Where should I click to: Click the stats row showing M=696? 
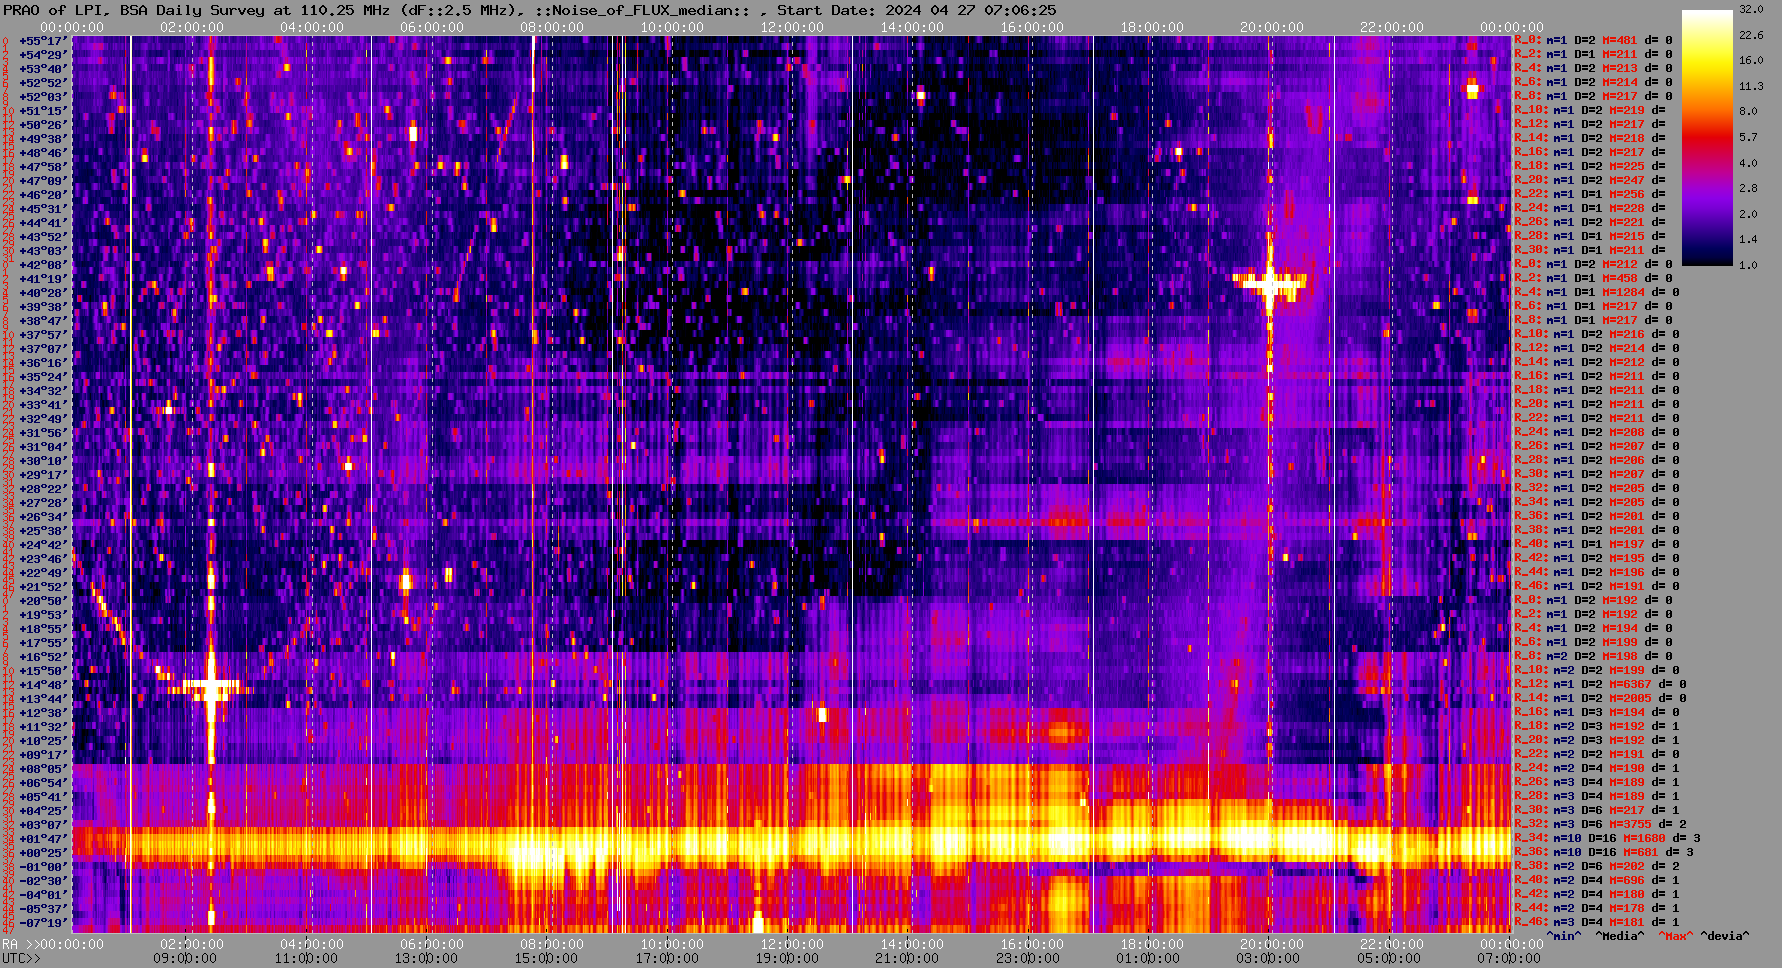[x=1596, y=880]
